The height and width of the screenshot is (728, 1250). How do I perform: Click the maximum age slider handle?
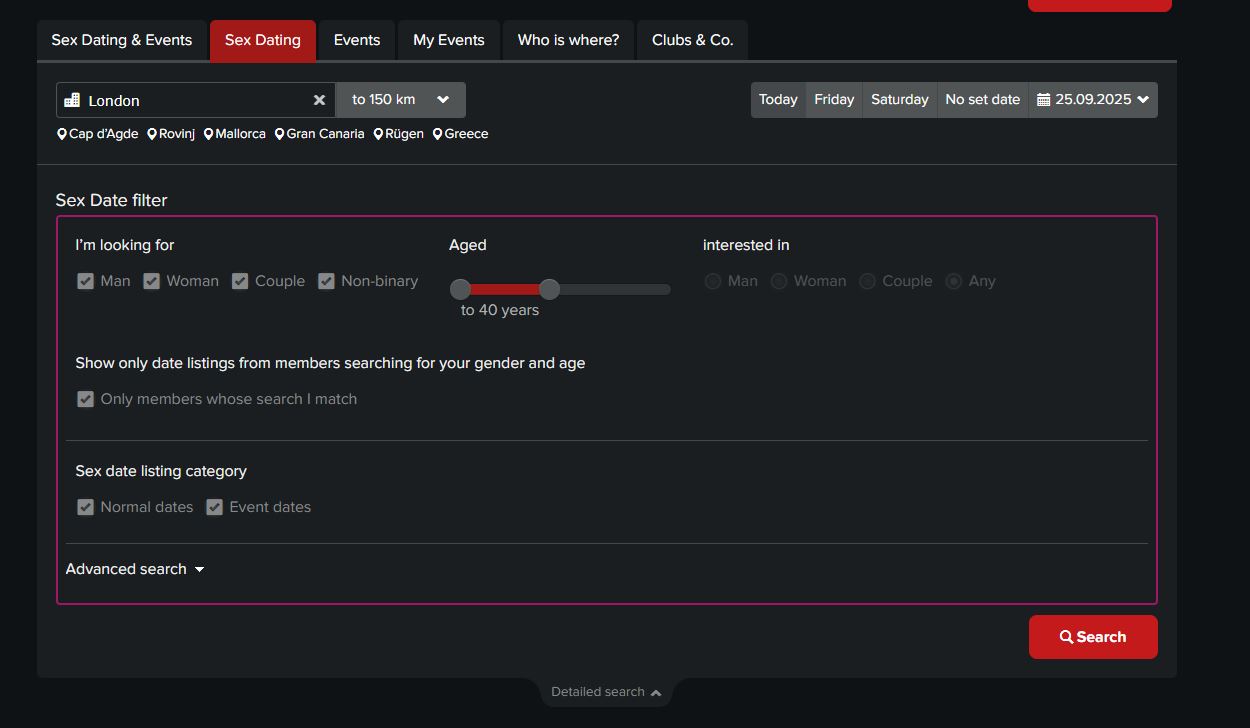pos(549,290)
